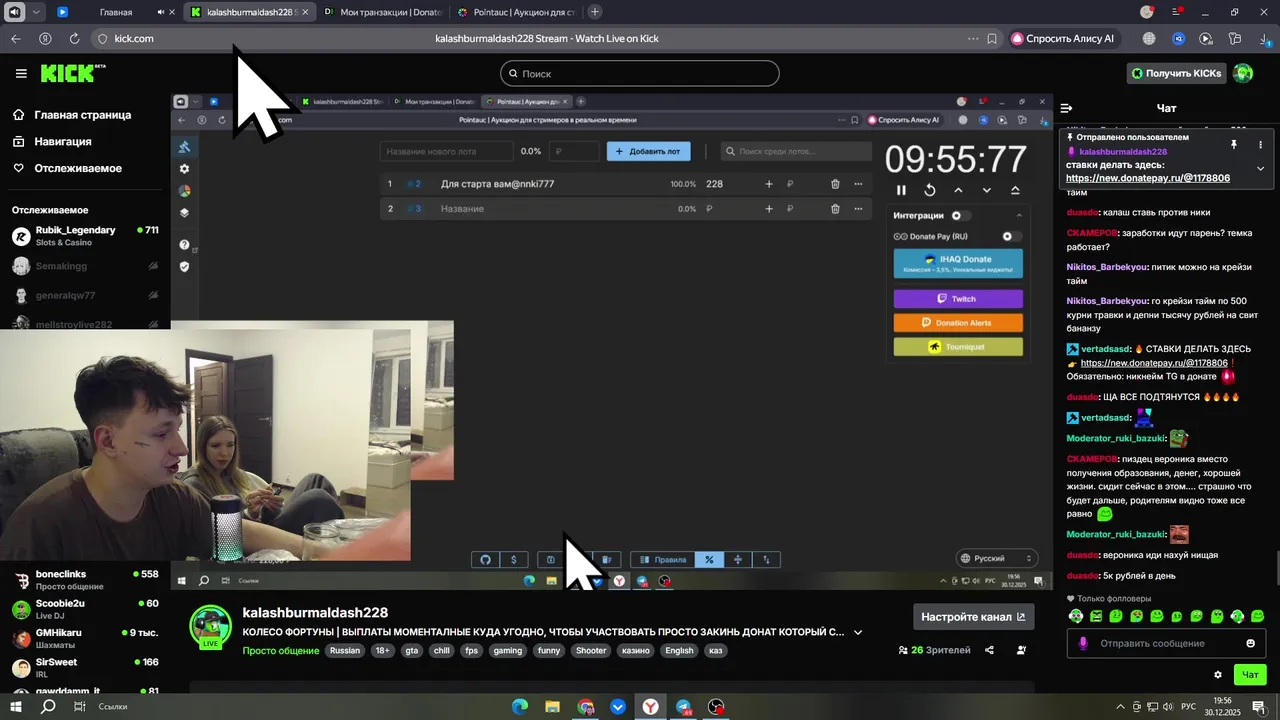
Task: Open the Rubik_Legendary channel in the sidebar
Action: click(85, 236)
